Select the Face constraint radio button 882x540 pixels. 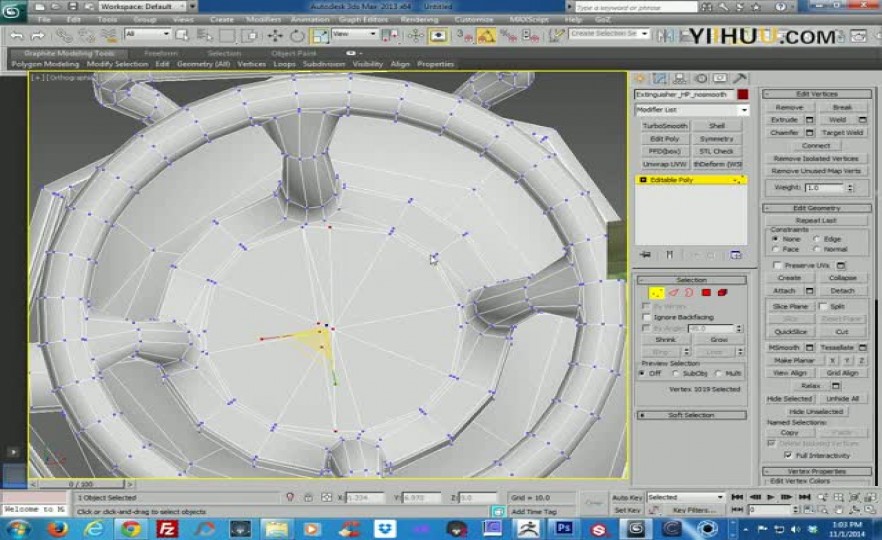pyautogui.click(x=776, y=249)
